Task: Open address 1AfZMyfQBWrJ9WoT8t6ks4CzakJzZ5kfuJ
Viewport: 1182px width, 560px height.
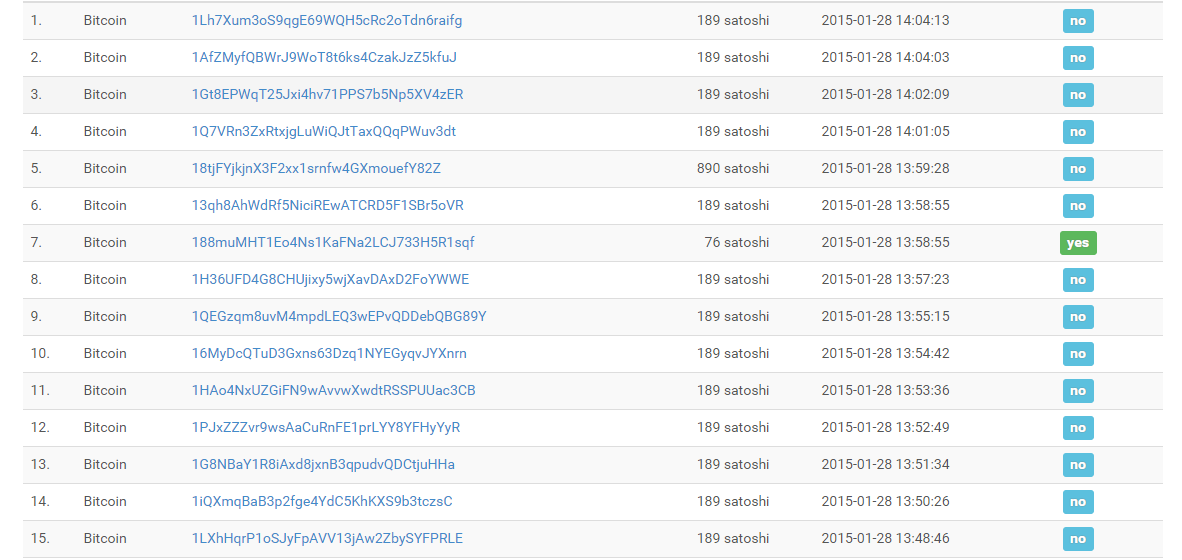Action: tap(325, 57)
